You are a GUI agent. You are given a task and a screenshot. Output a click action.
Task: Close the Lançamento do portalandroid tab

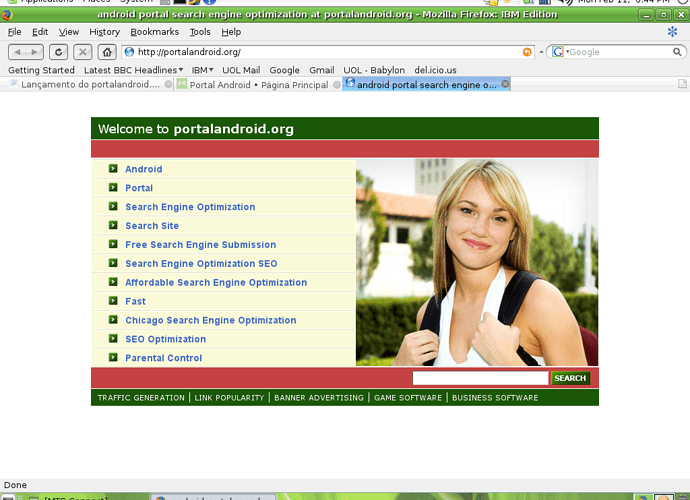coord(168,84)
